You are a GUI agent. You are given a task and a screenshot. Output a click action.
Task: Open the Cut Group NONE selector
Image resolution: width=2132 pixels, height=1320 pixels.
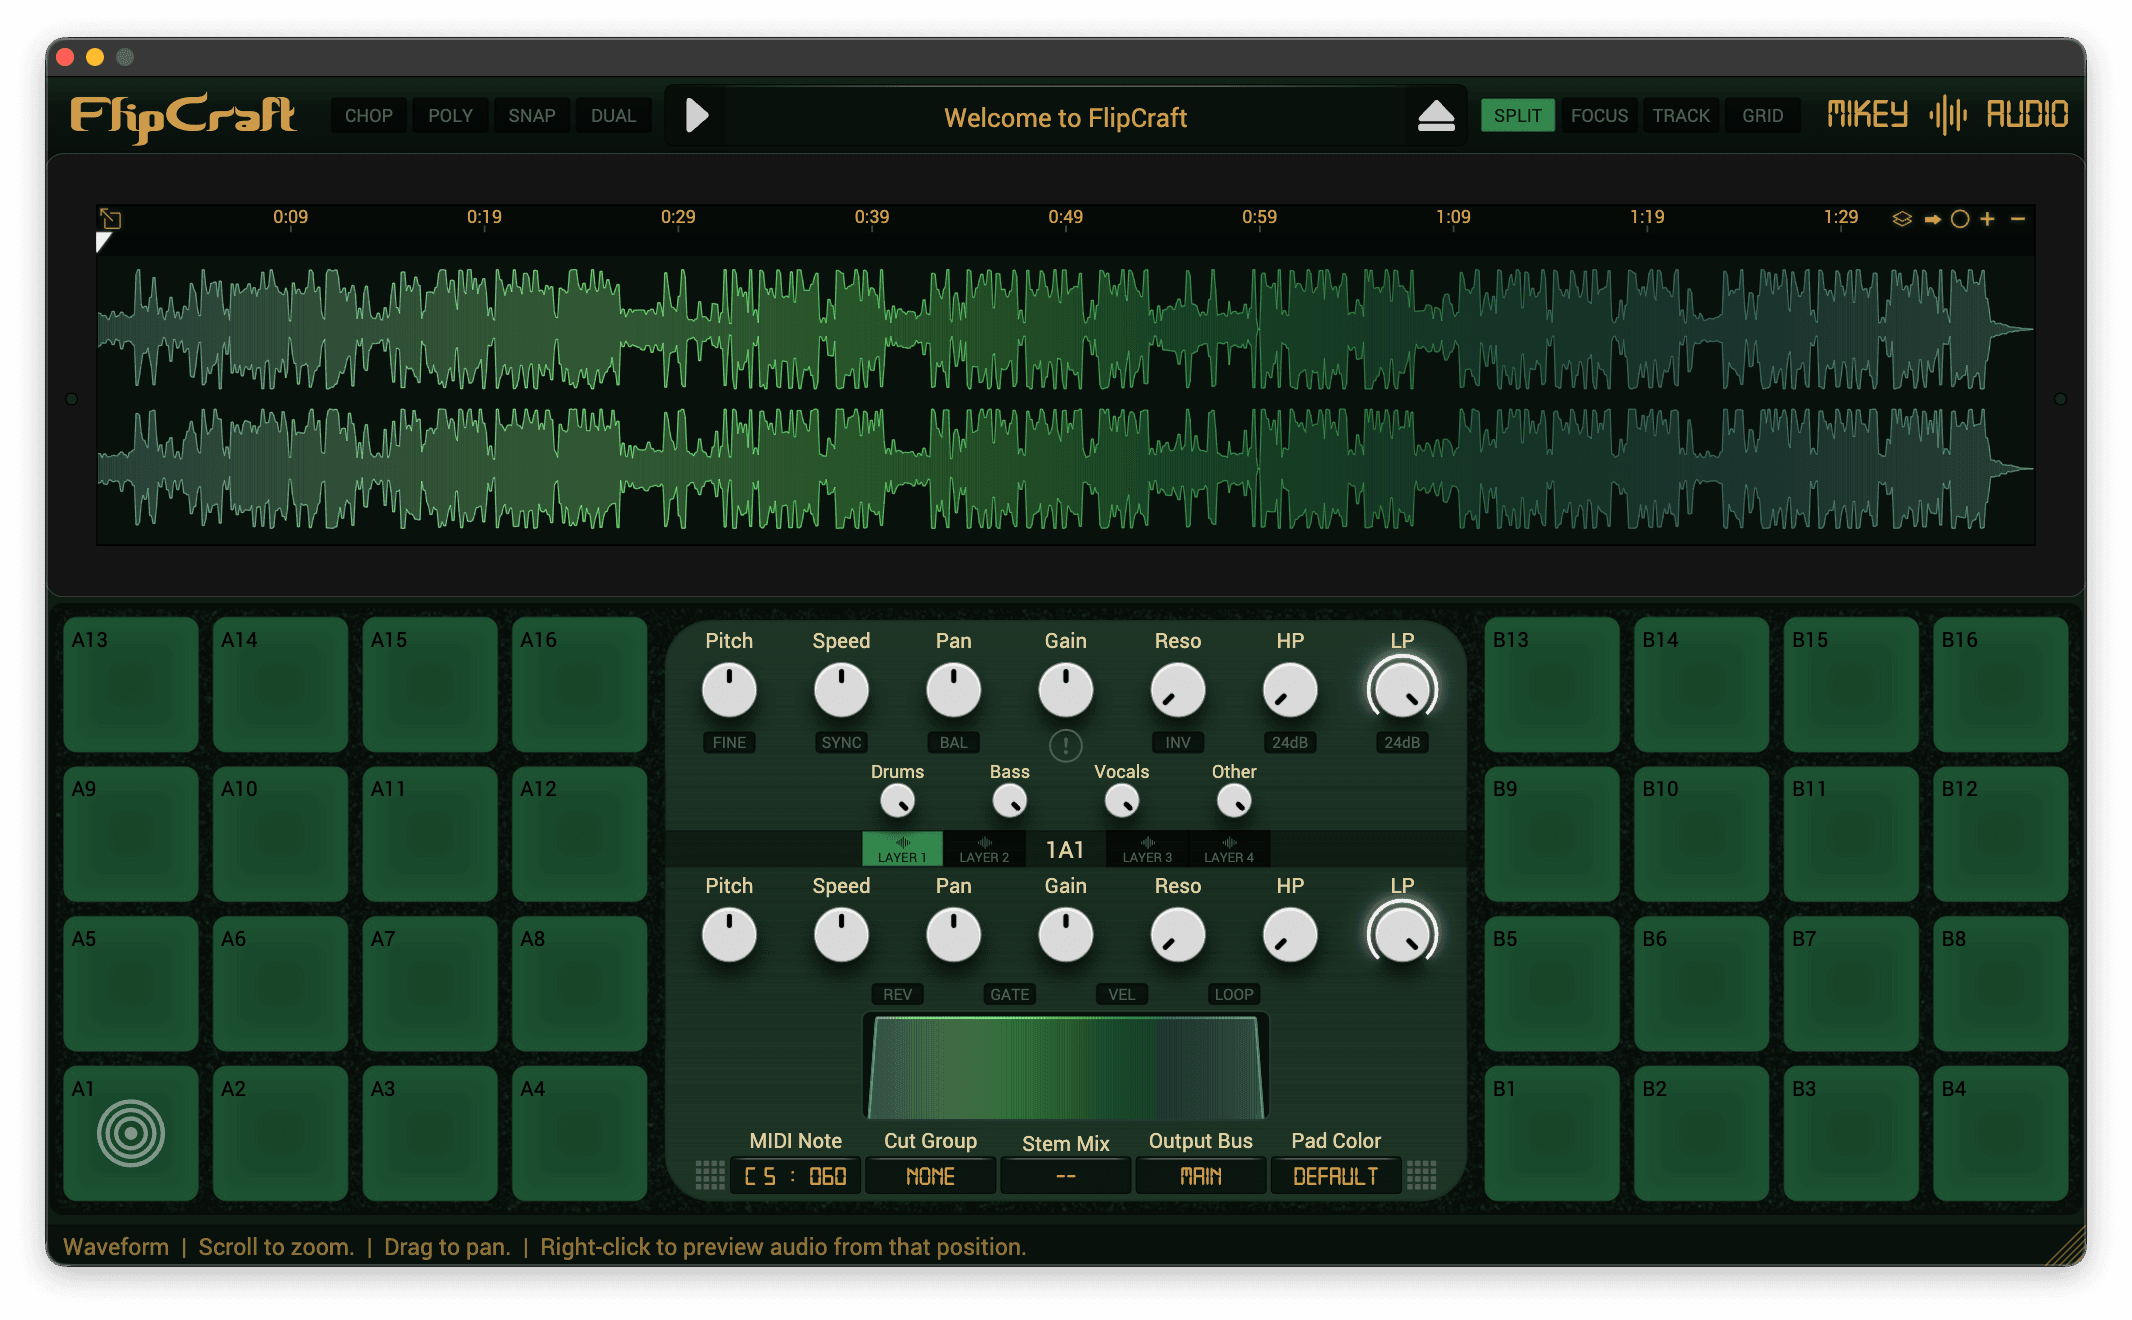[930, 1176]
